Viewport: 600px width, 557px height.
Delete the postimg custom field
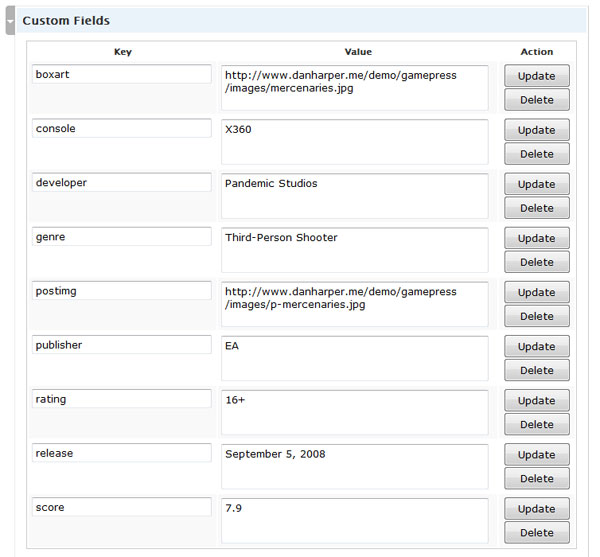[x=536, y=316]
